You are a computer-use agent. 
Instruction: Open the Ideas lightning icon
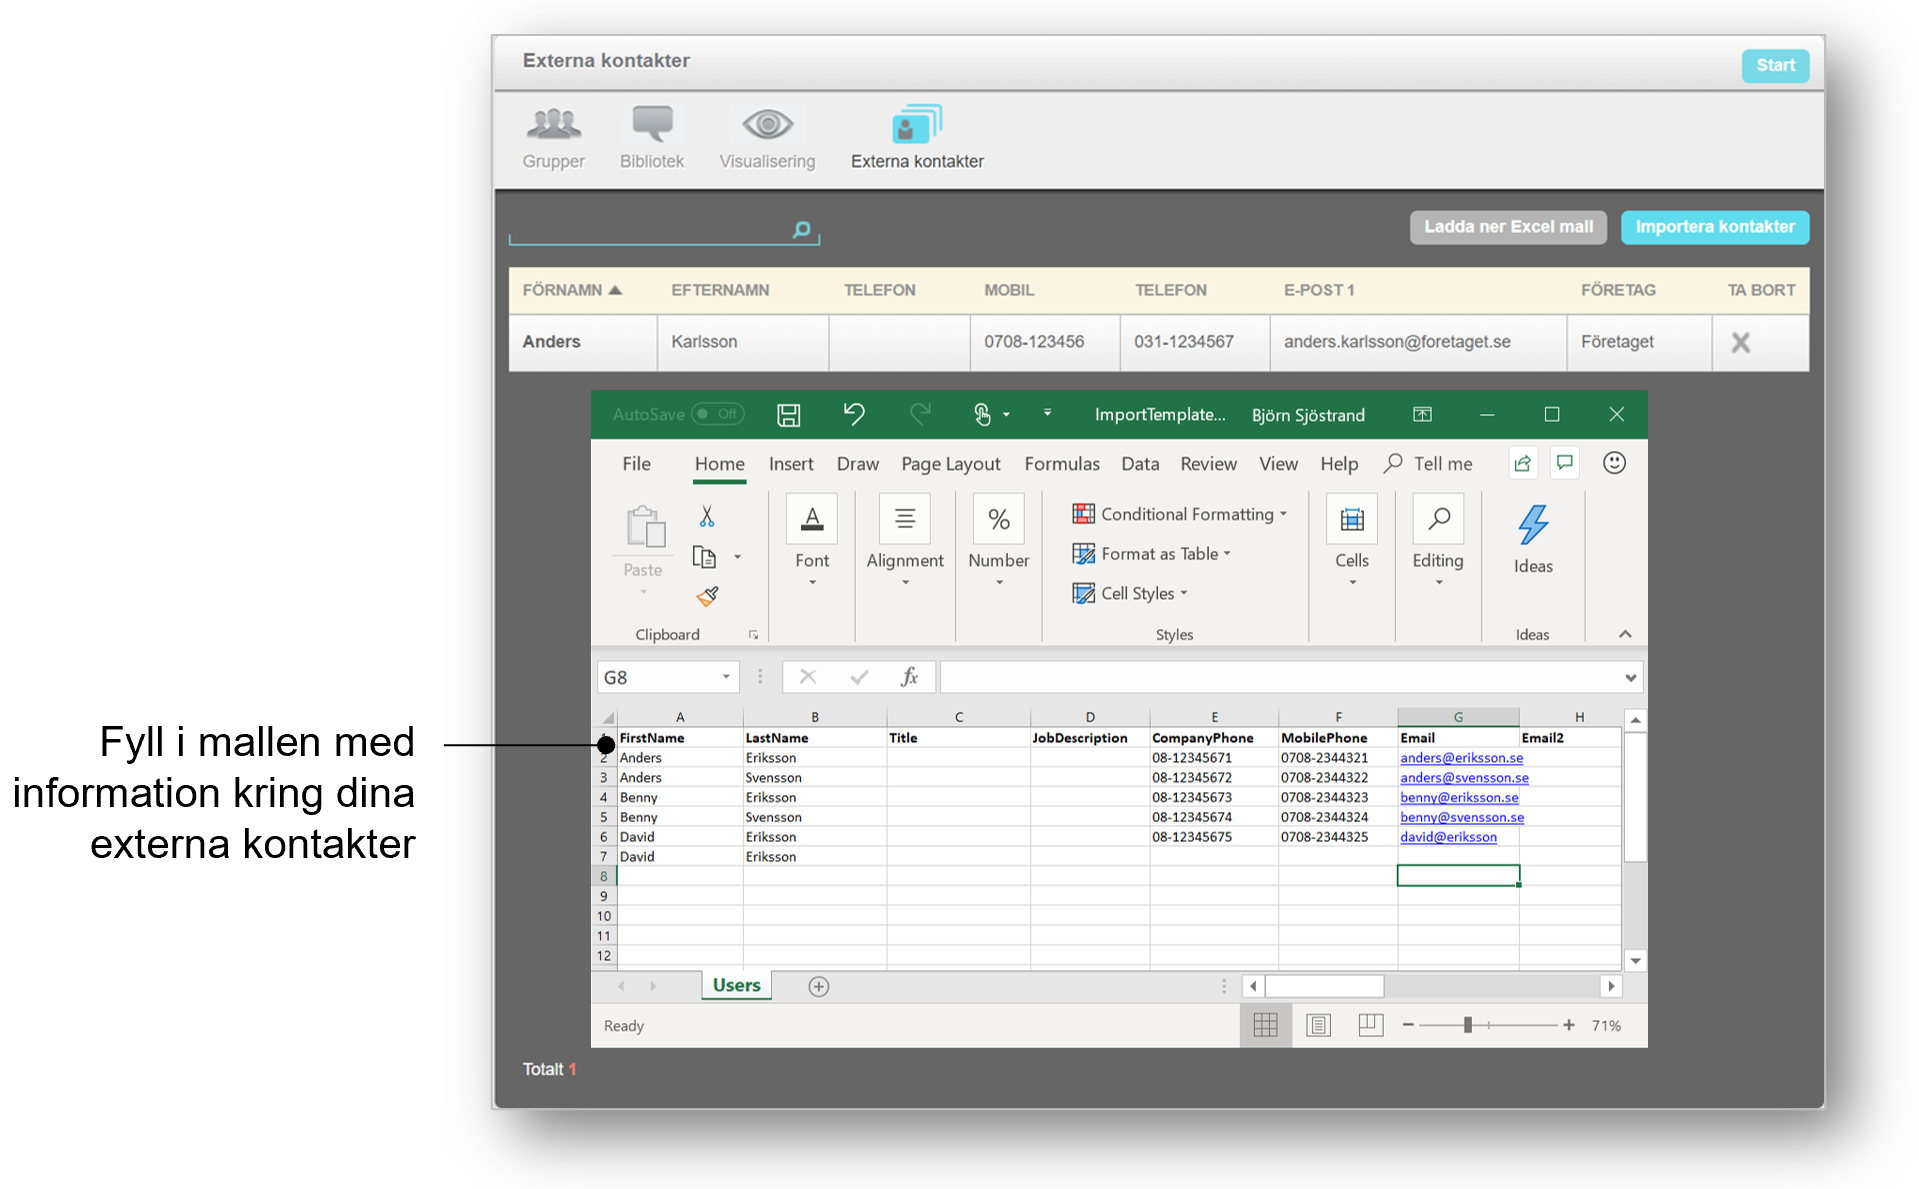click(1533, 524)
